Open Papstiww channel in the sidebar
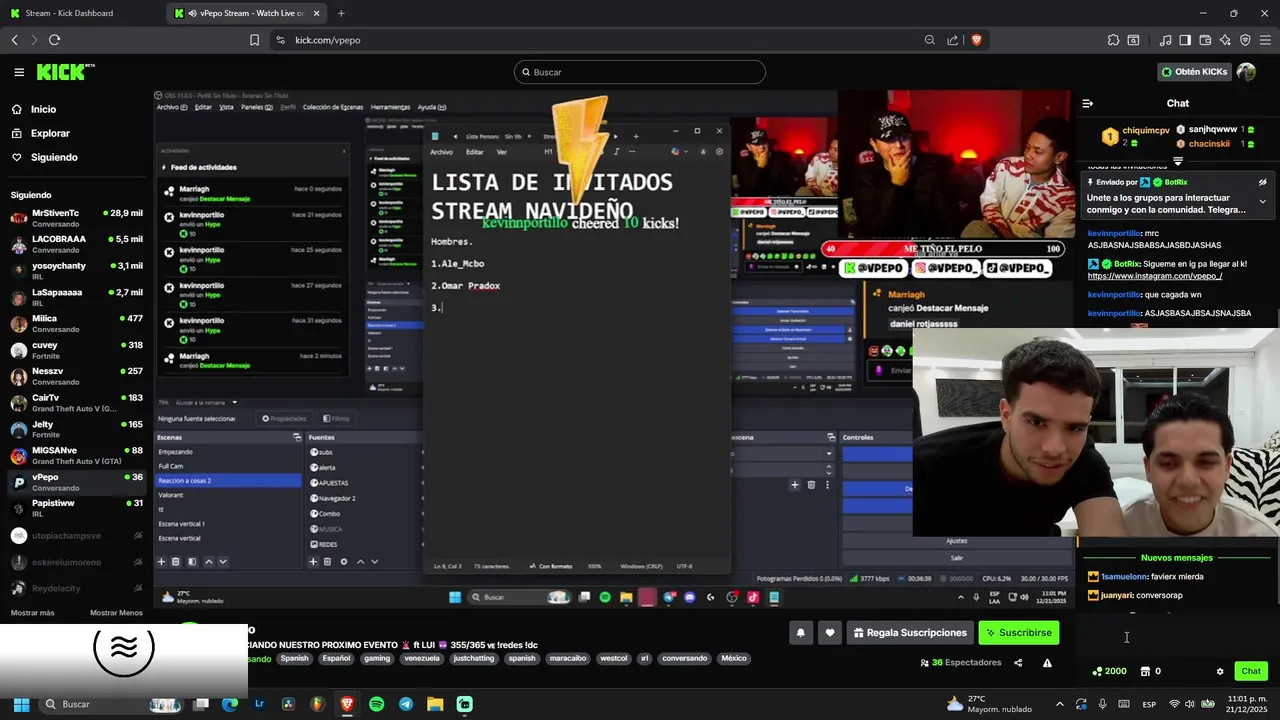The width and height of the screenshot is (1280, 720). (77, 508)
